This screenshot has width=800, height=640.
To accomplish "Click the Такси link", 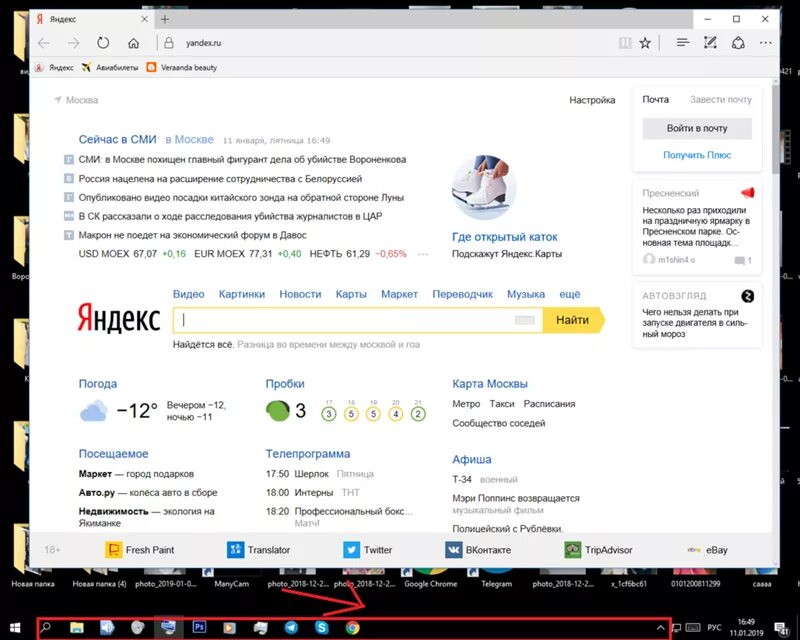I will coord(502,404).
